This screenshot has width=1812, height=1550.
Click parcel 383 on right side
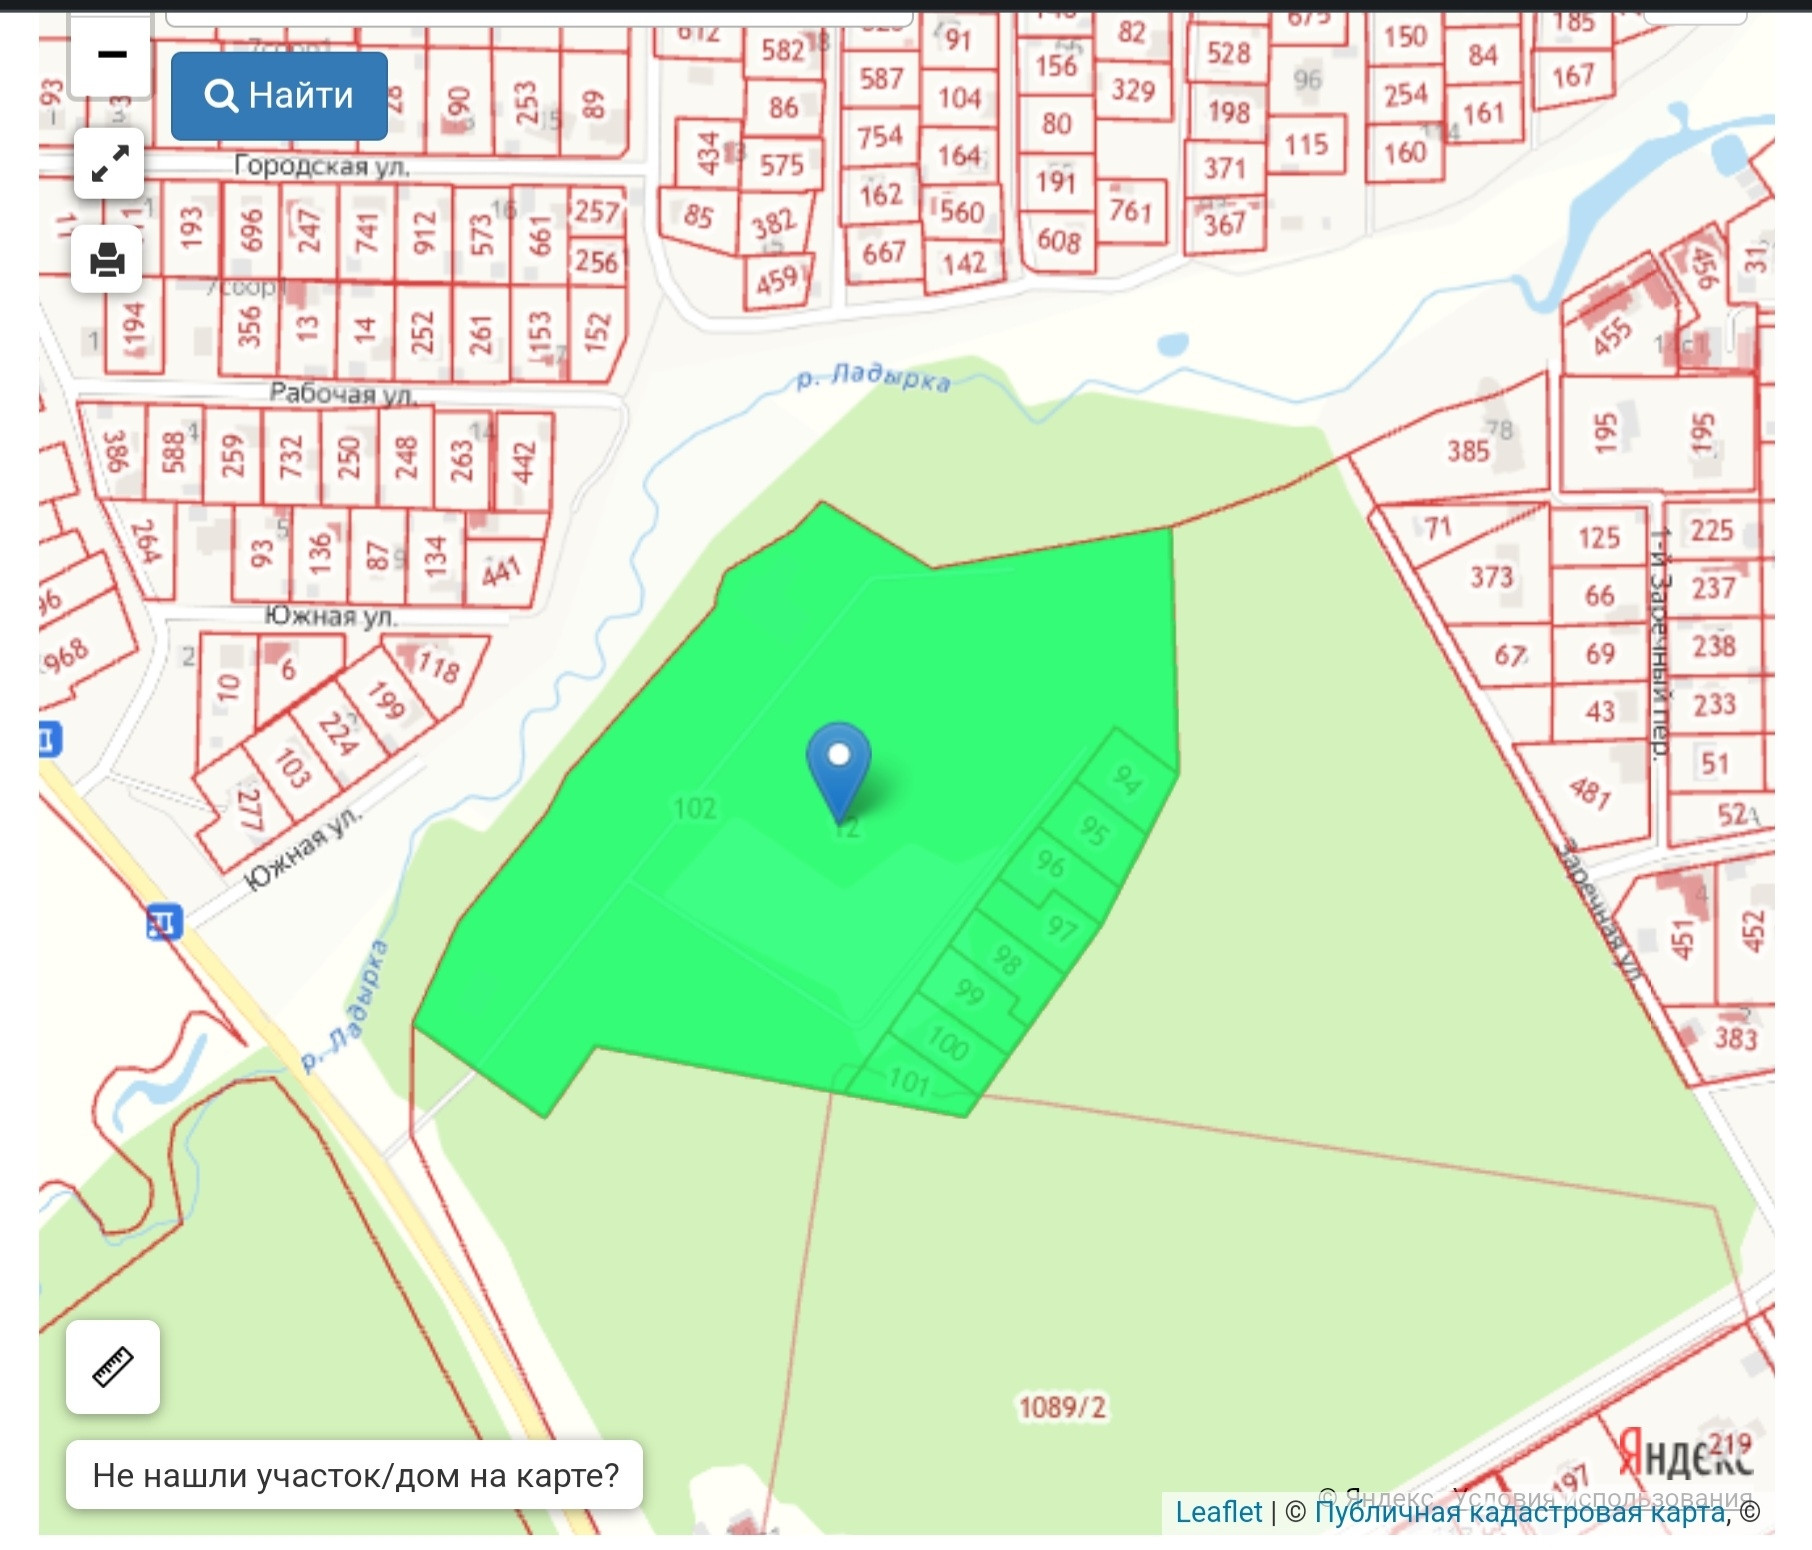[1735, 1038]
